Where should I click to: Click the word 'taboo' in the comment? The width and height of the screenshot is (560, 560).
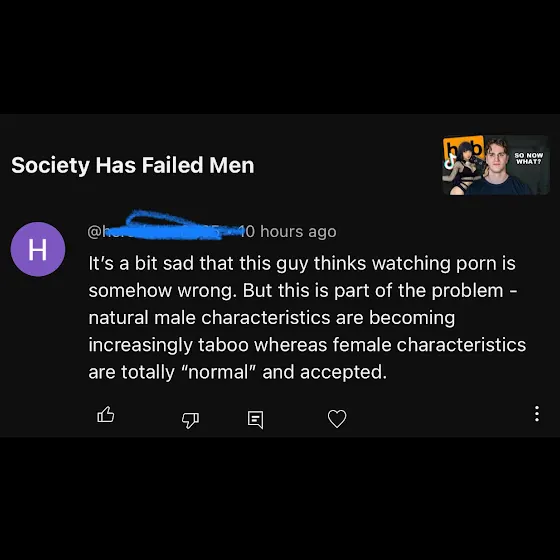tap(223, 345)
